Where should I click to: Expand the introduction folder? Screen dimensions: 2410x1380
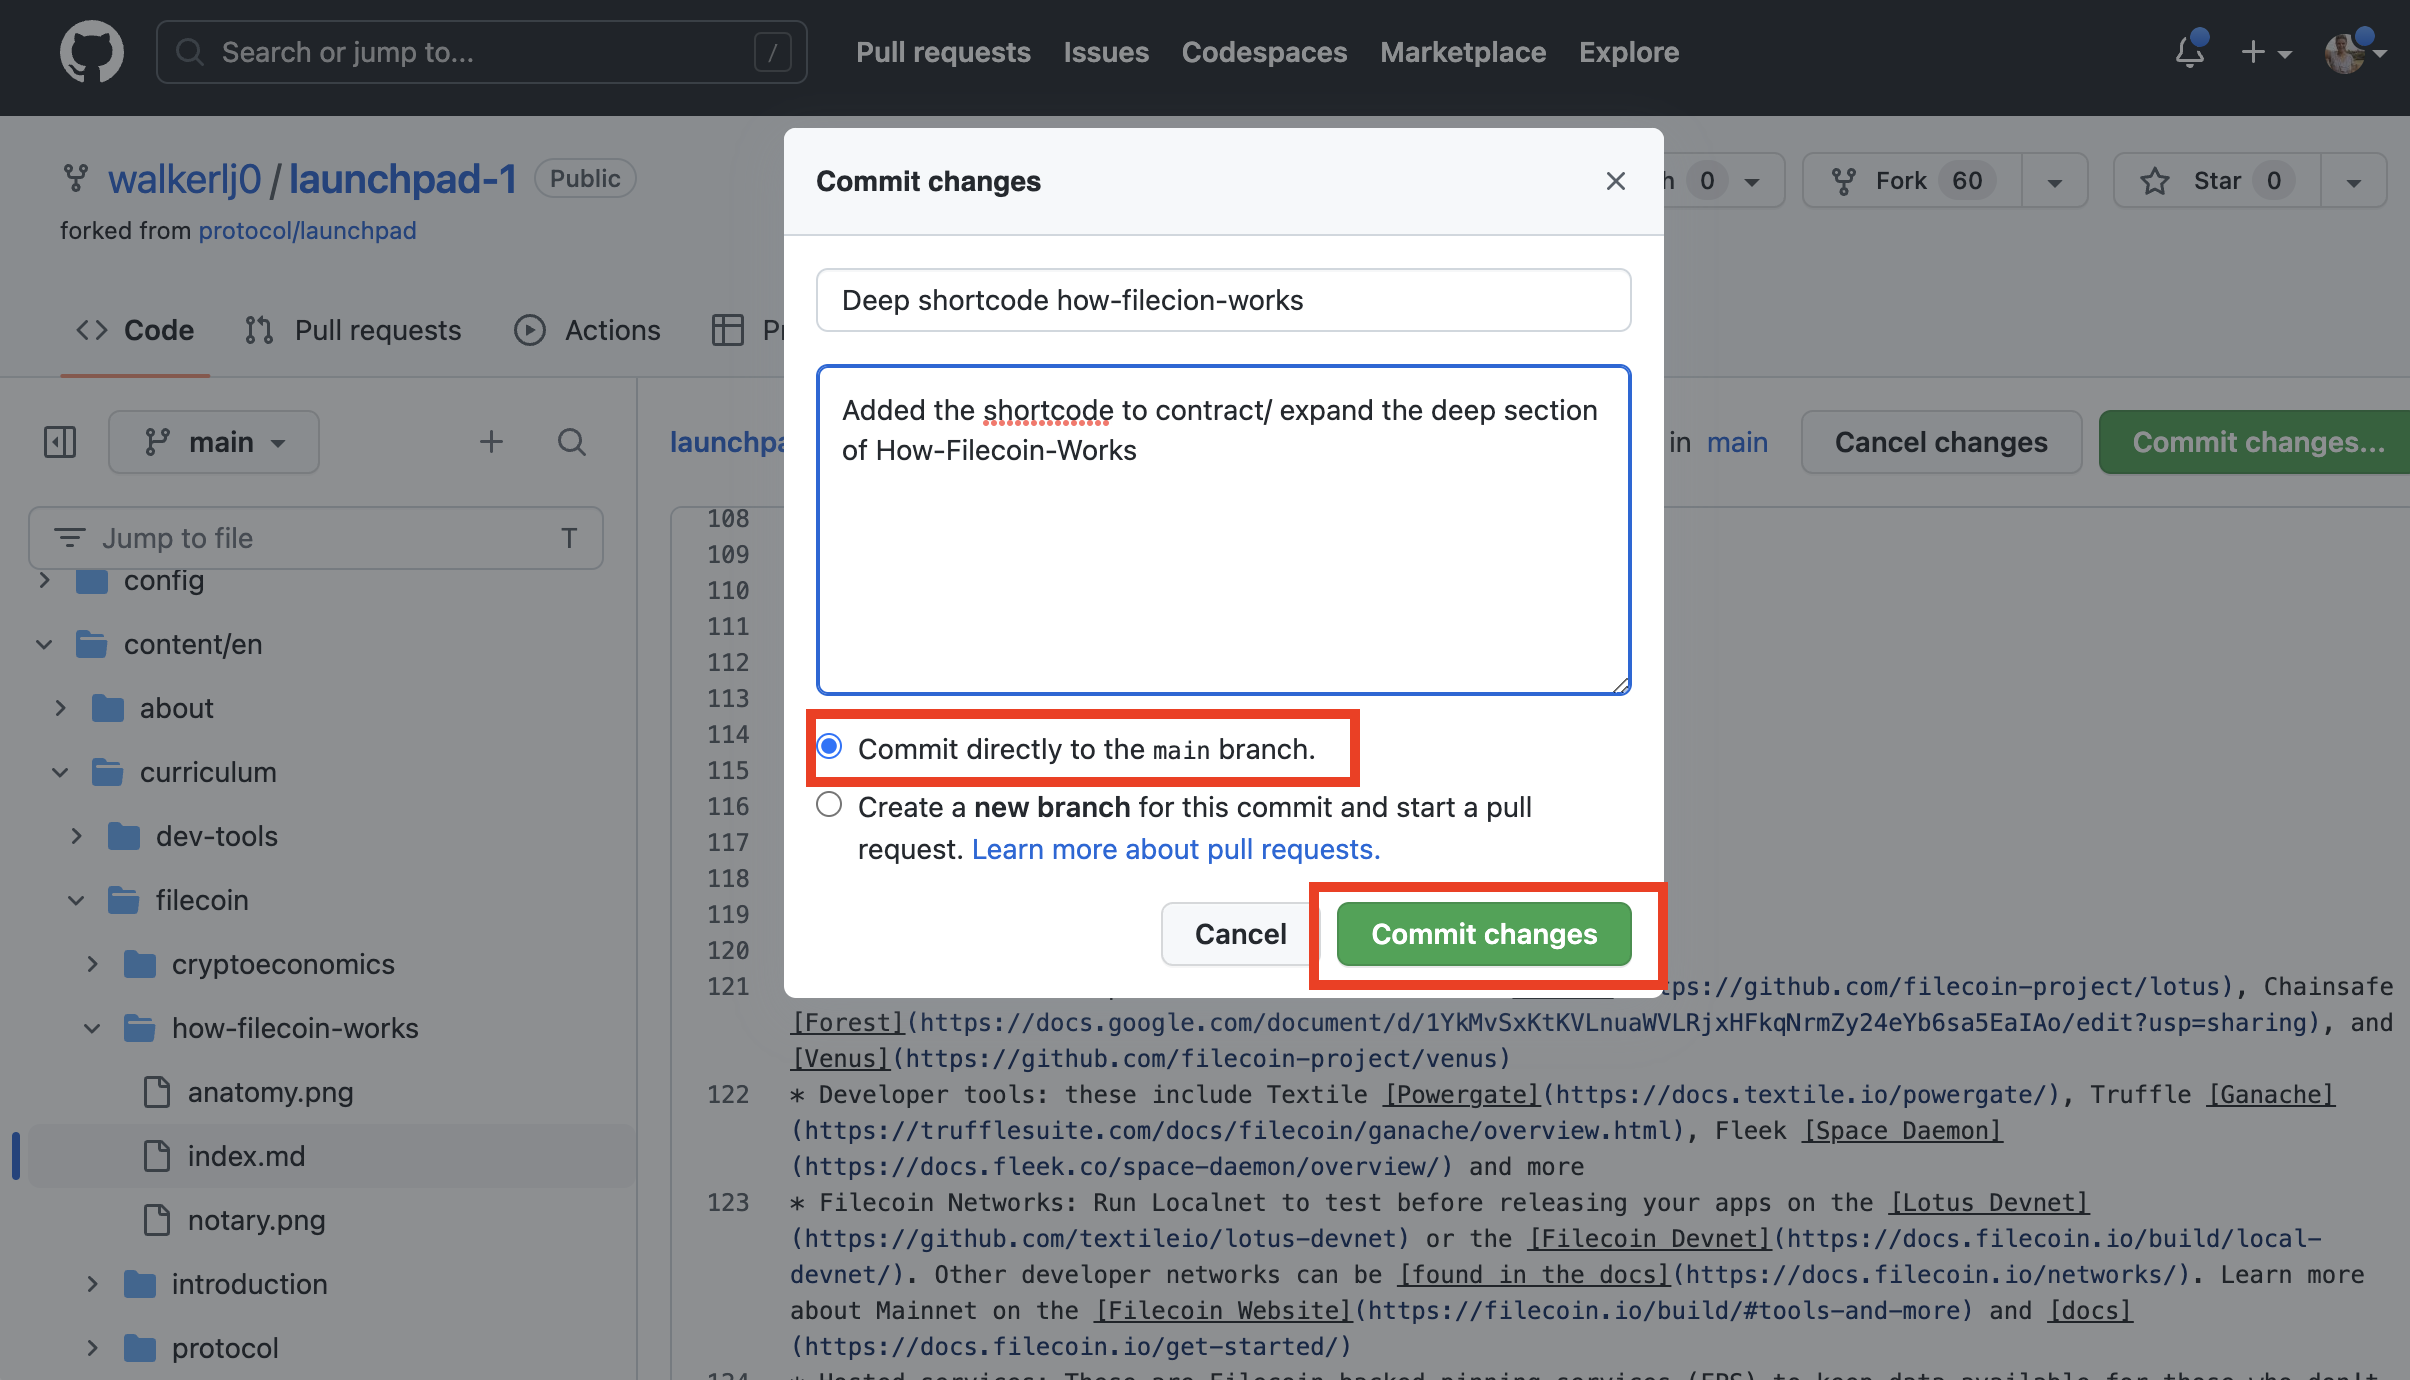coord(92,1284)
